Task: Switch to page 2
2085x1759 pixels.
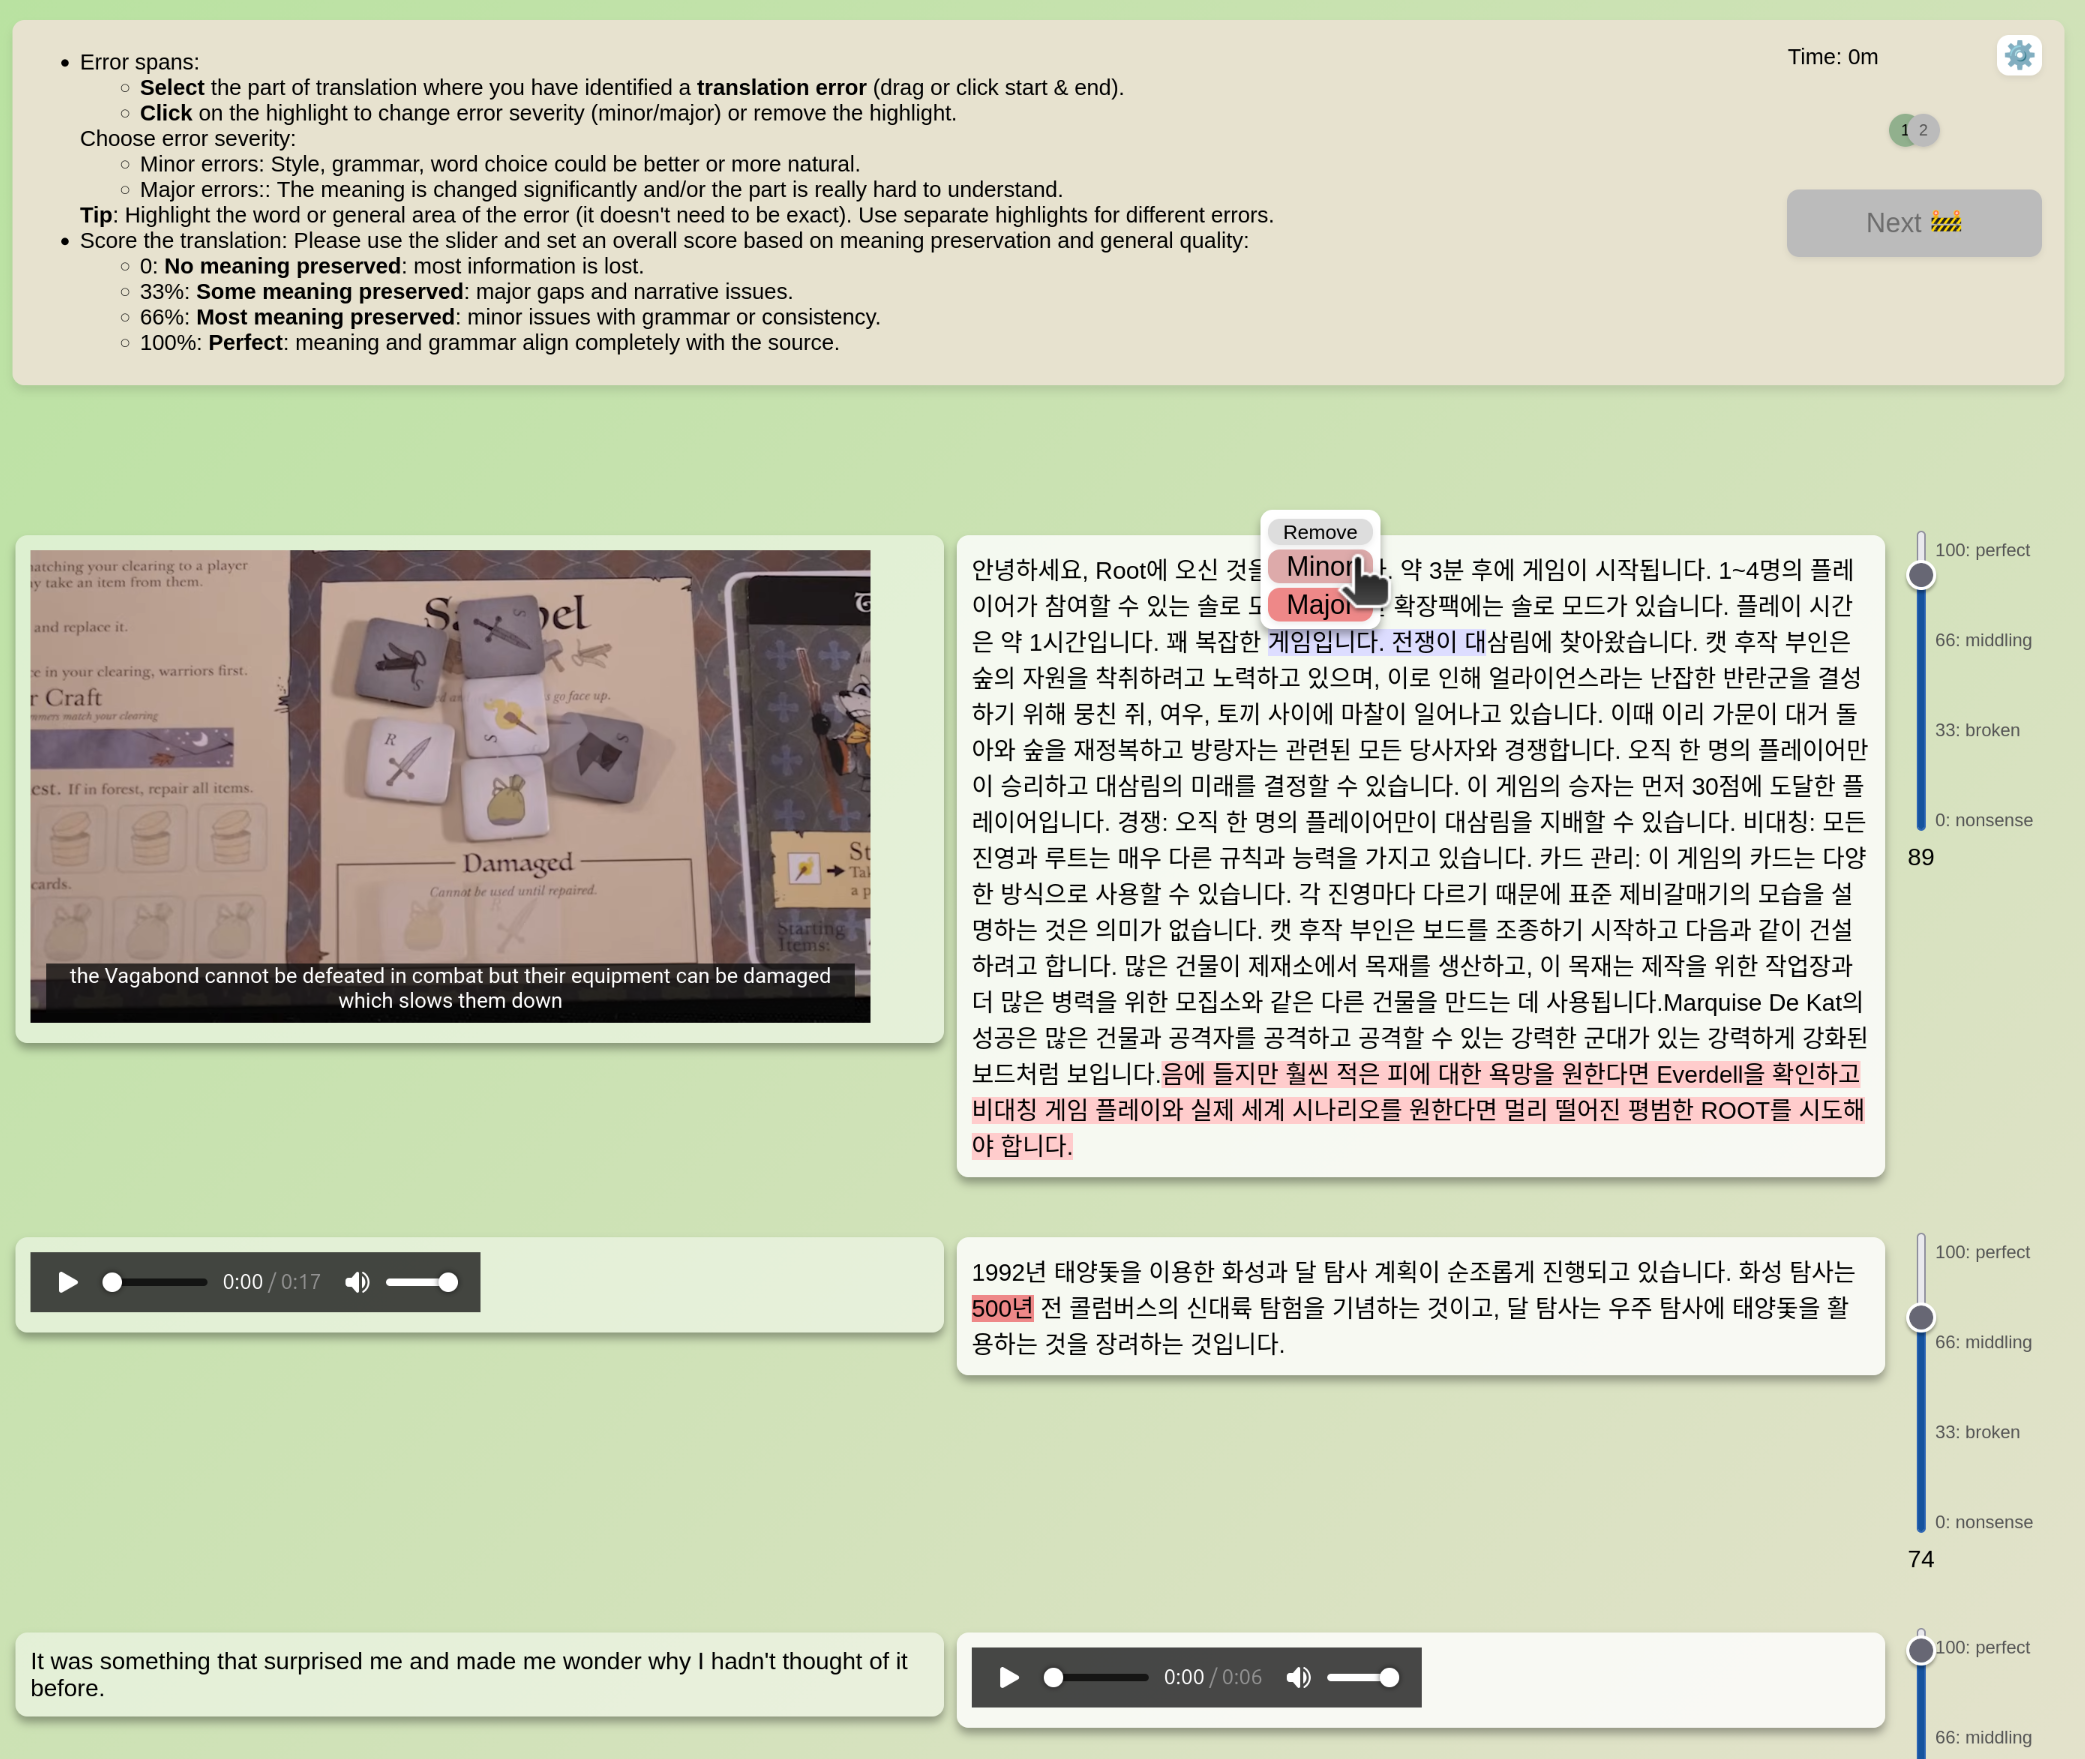Action: (x=1924, y=130)
